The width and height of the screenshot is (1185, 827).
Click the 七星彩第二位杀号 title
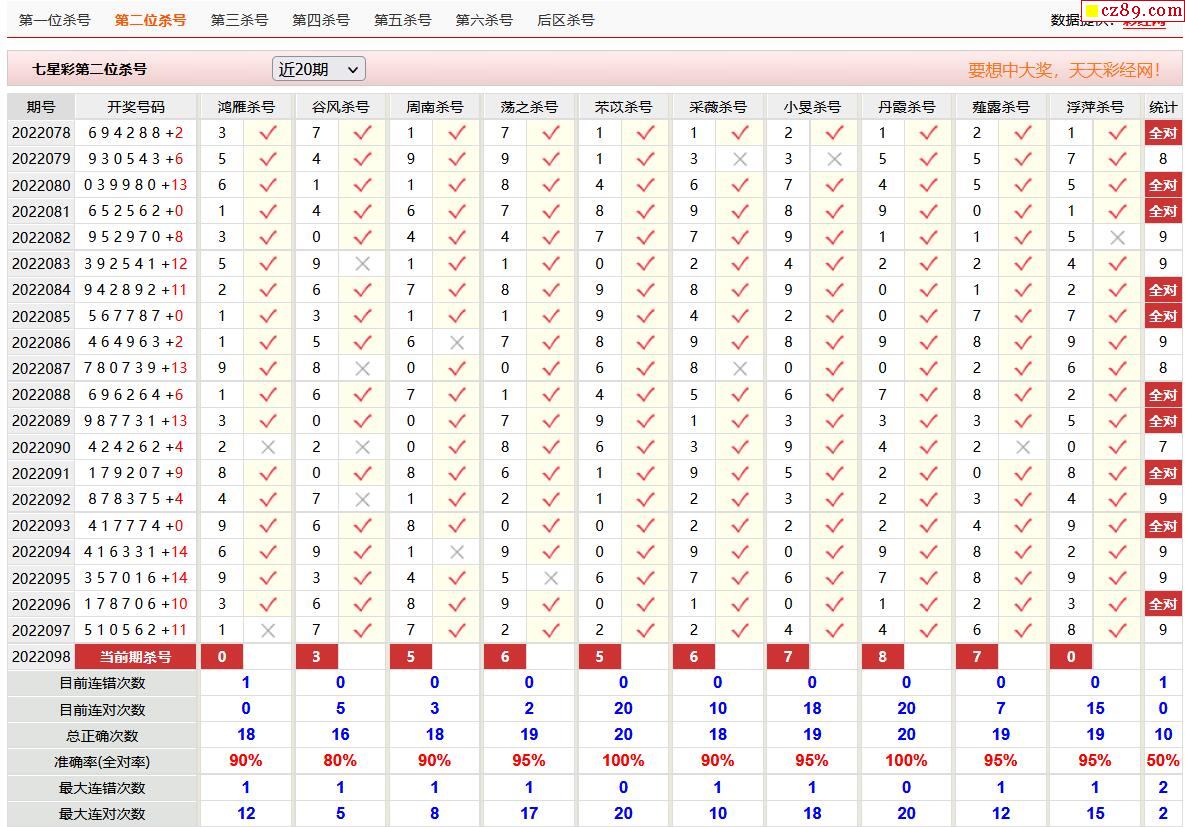pyautogui.click(x=89, y=70)
